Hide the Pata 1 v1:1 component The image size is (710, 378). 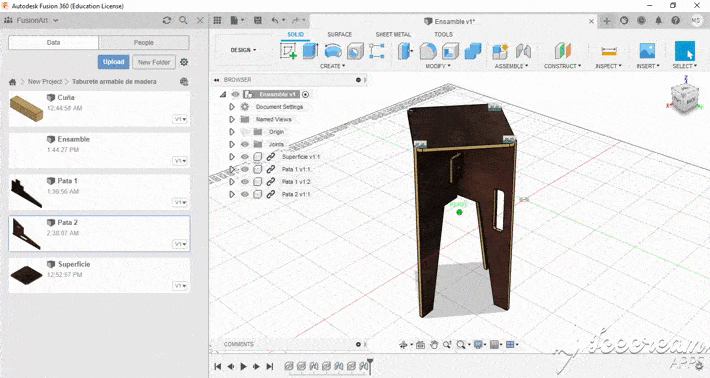(245, 169)
